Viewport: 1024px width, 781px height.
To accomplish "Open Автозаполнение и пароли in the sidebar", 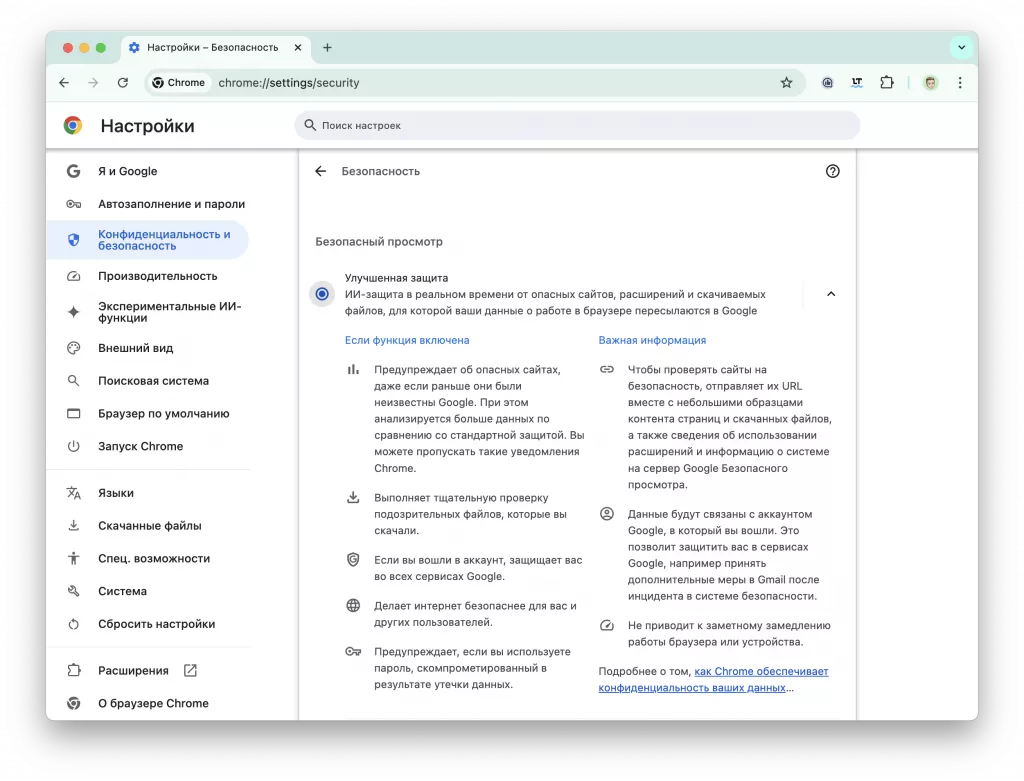I will (170, 204).
